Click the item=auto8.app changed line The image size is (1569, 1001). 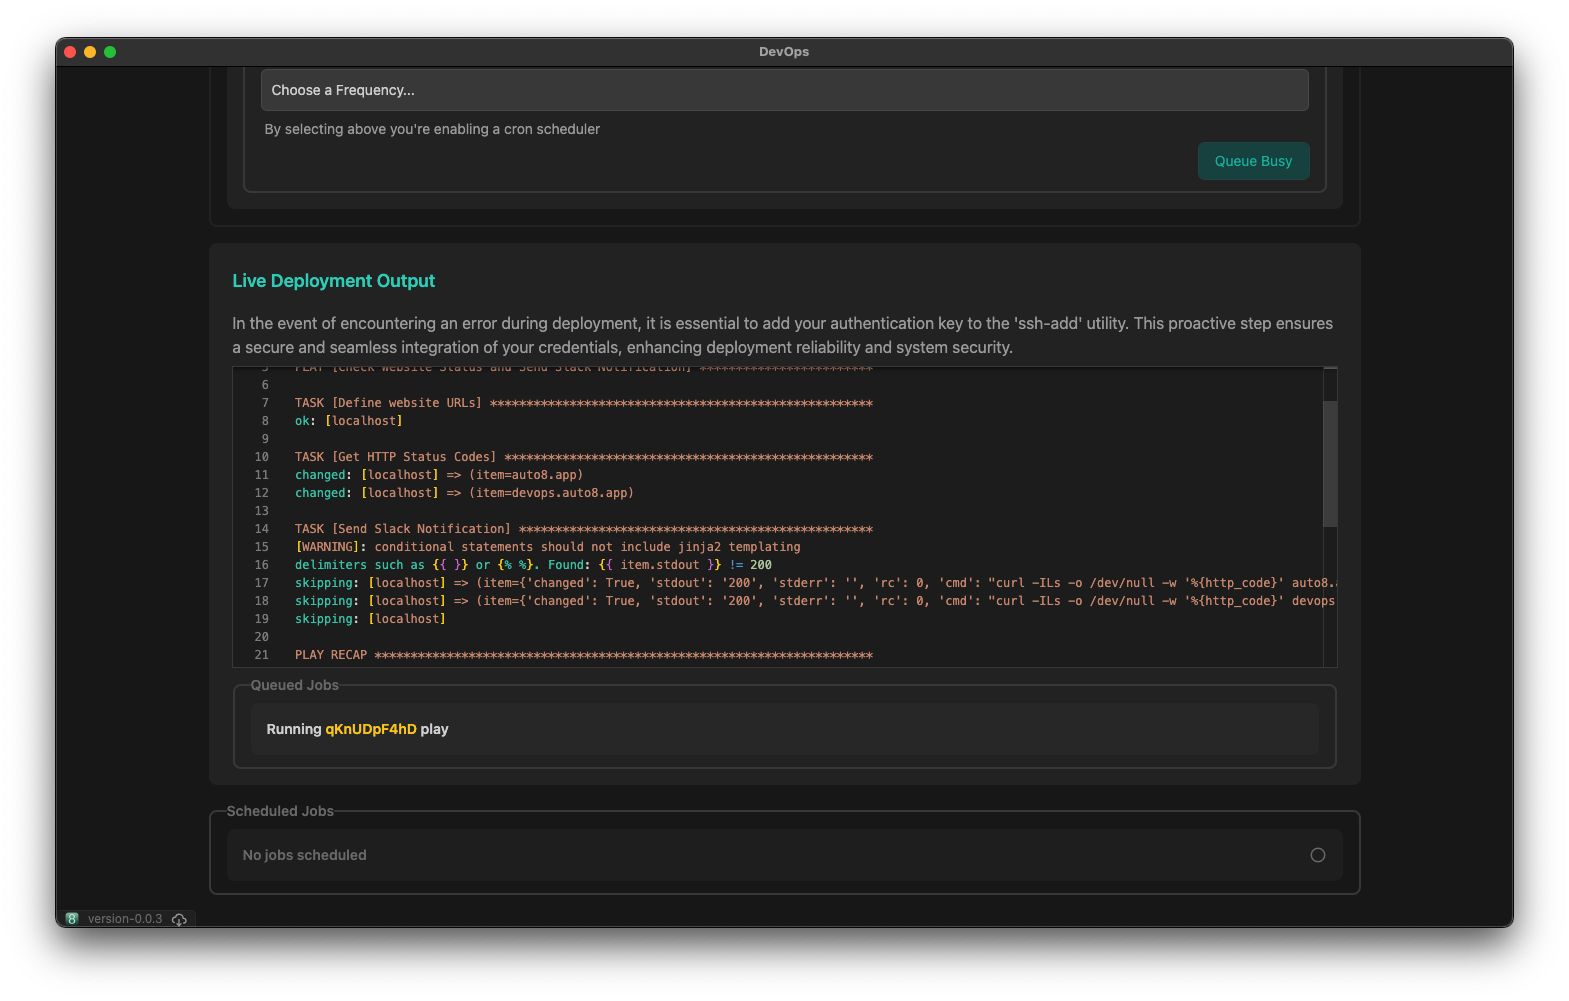point(439,475)
